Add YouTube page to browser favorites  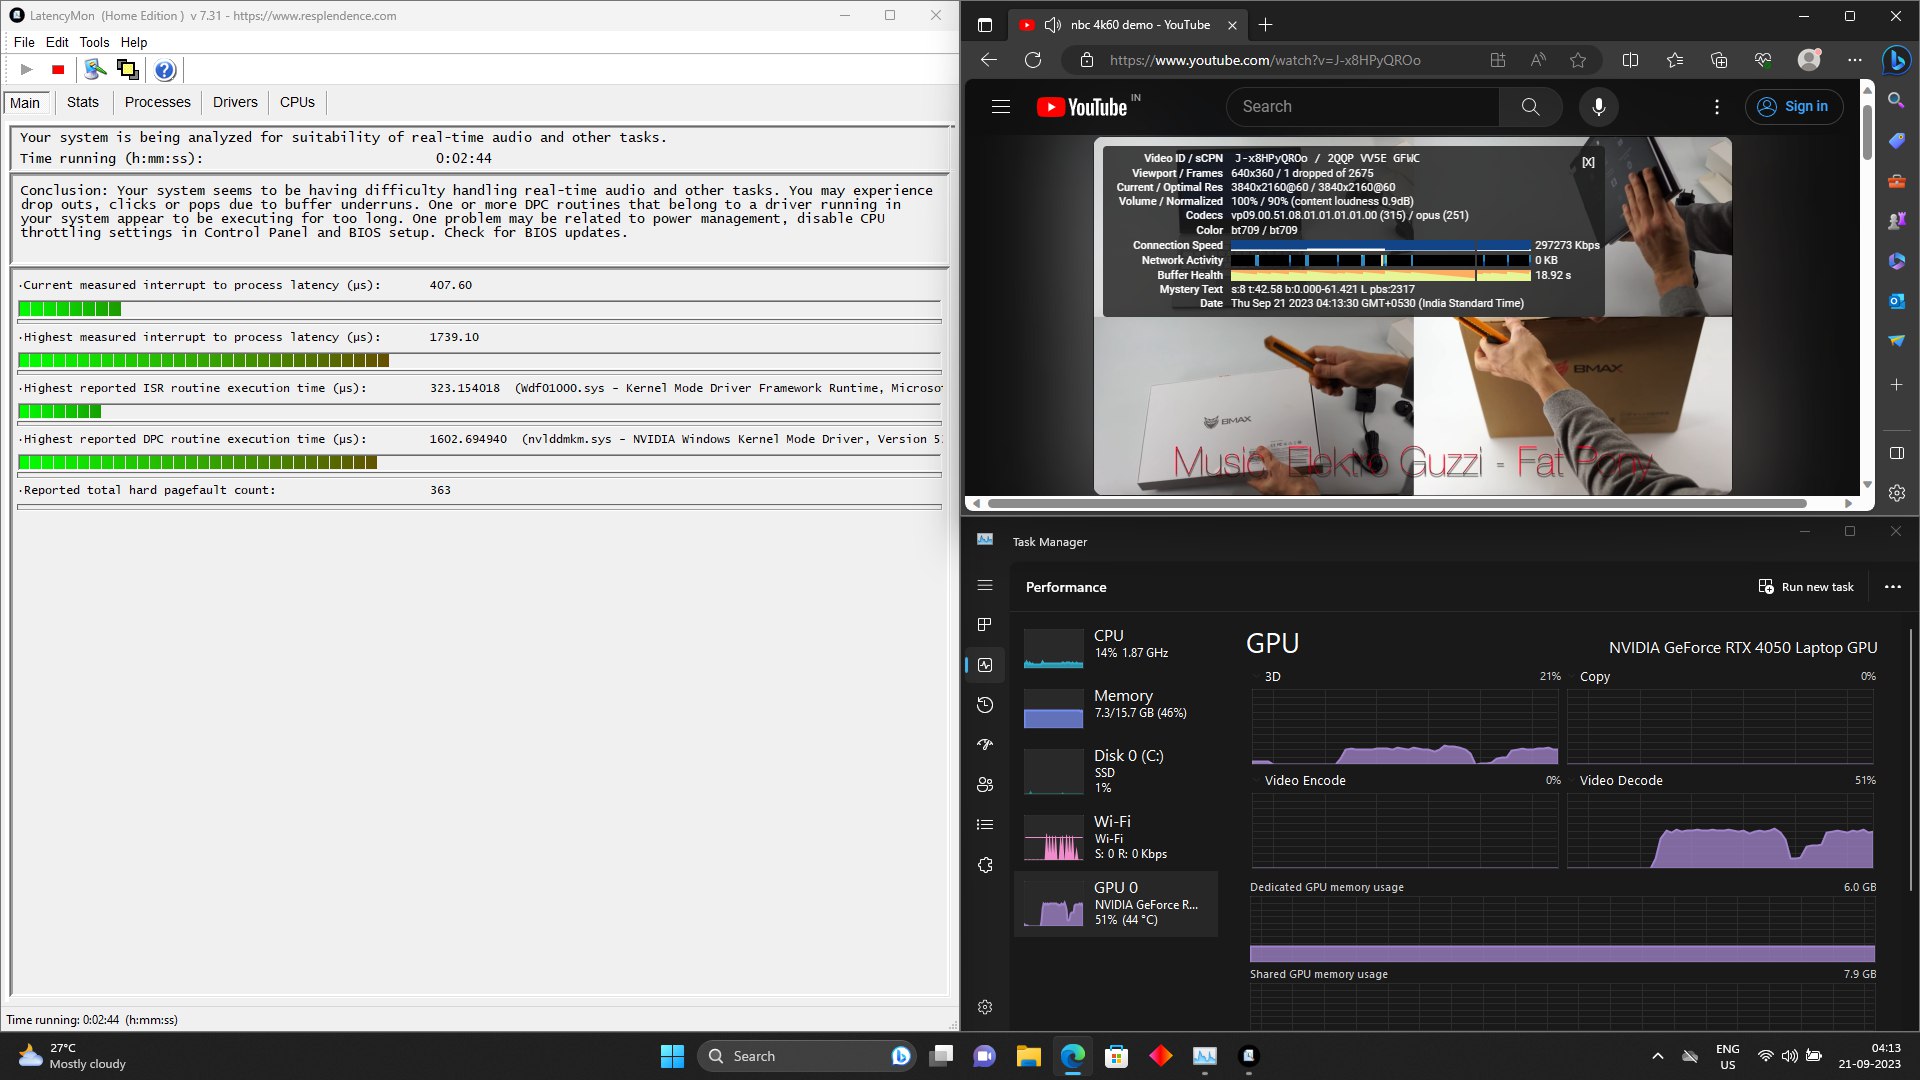tap(1578, 60)
